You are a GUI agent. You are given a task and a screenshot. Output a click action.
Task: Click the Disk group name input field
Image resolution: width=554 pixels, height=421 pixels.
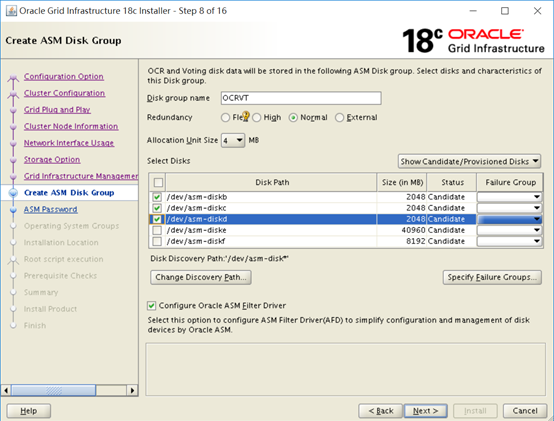[x=301, y=98]
